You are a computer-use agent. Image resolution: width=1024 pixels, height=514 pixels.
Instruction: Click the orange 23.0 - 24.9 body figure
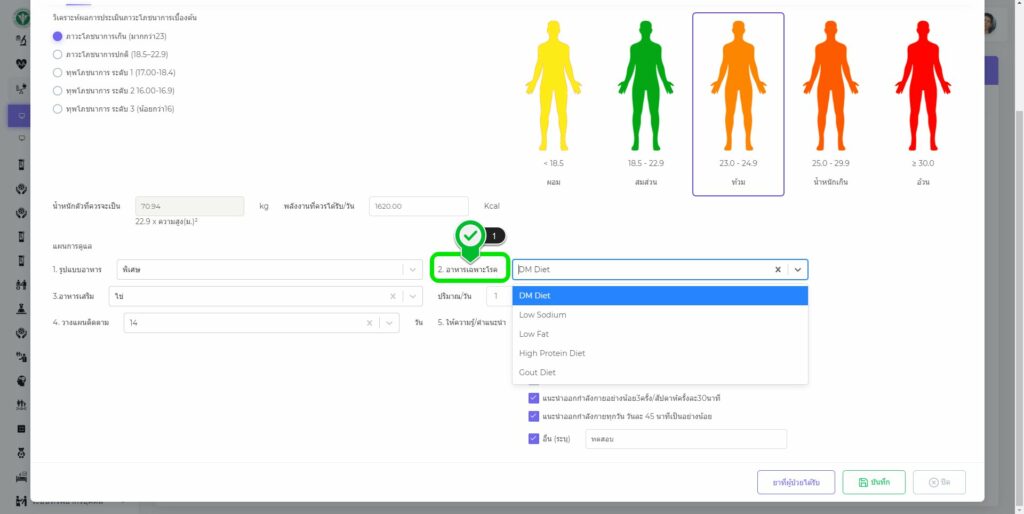[738, 85]
